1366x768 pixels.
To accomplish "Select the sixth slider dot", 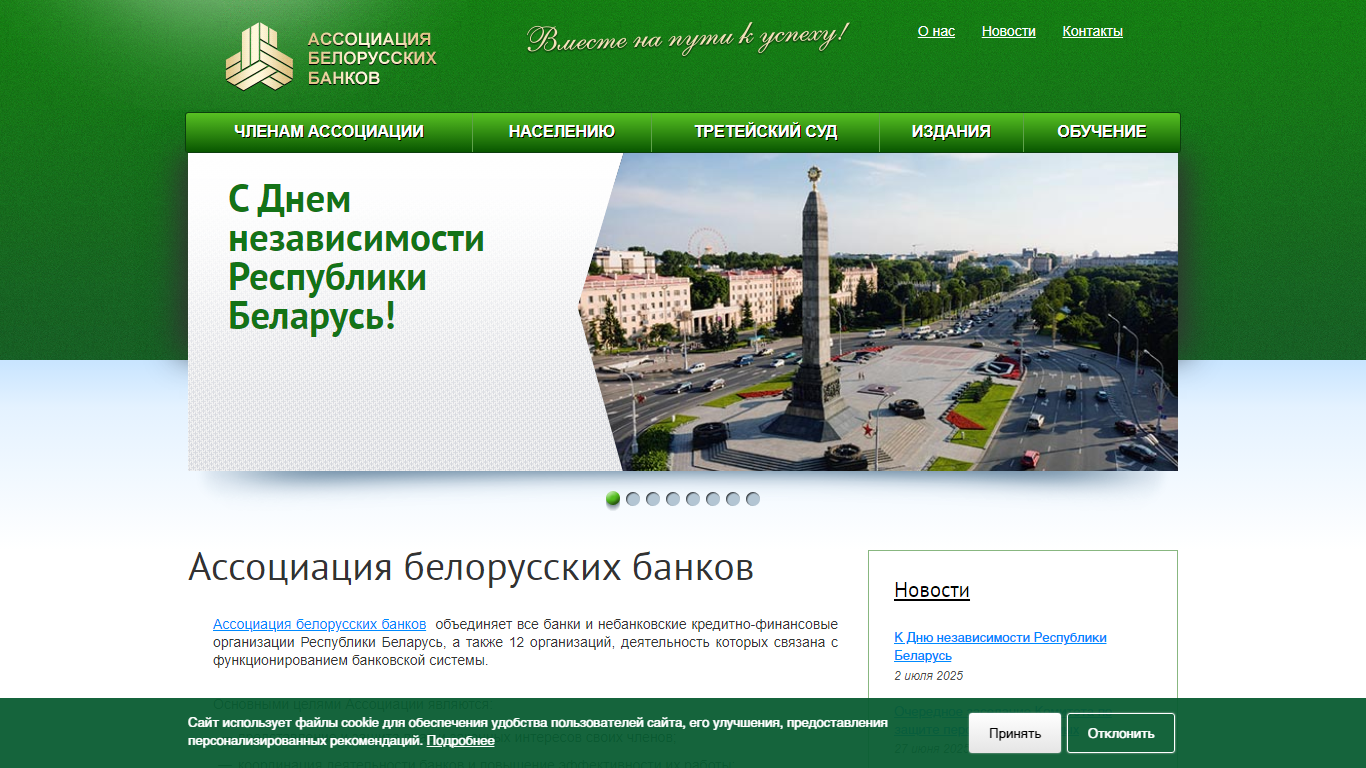I will click(713, 499).
